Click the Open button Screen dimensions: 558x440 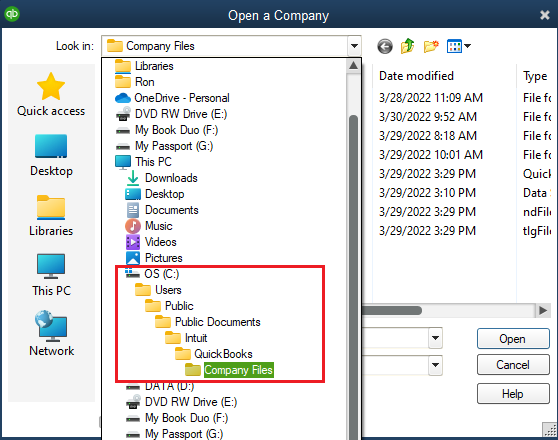pos(513,339)
